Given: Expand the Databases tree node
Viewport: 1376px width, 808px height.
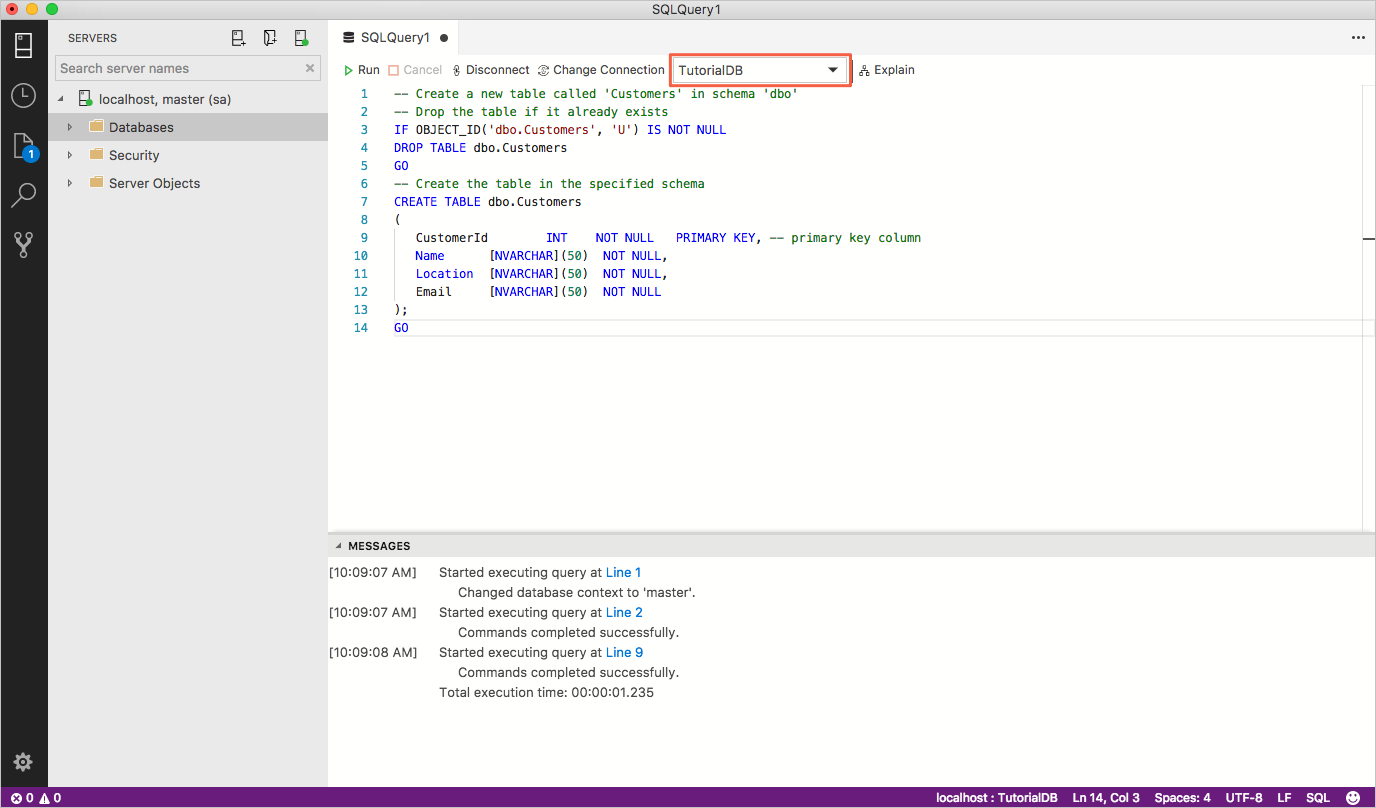Looking at the screenshot, I should 70,127.
